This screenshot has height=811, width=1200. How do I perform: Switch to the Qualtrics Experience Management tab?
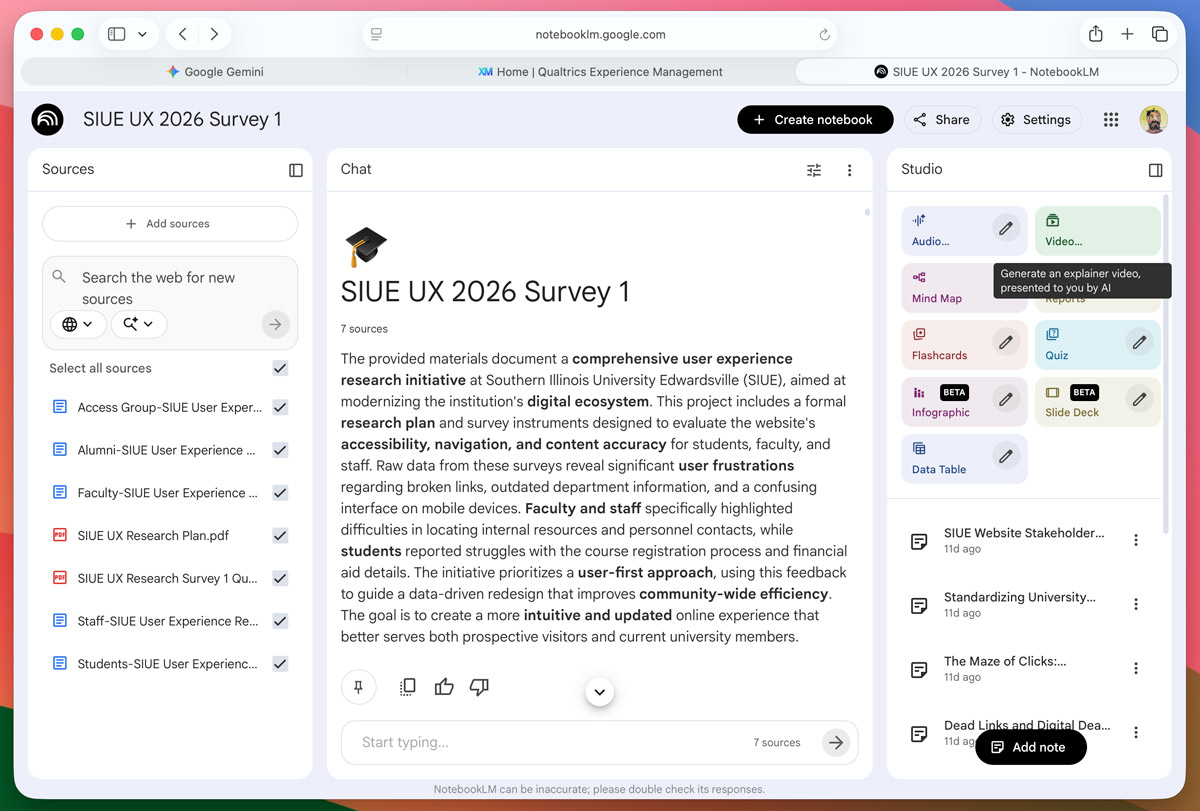tap(600, 72)
